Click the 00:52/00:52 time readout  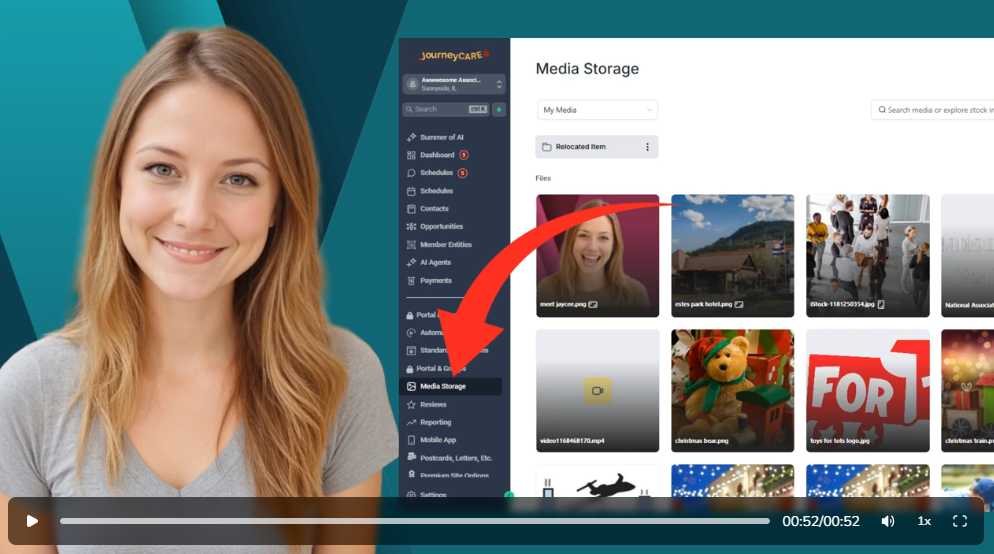(x=821, y=521)
